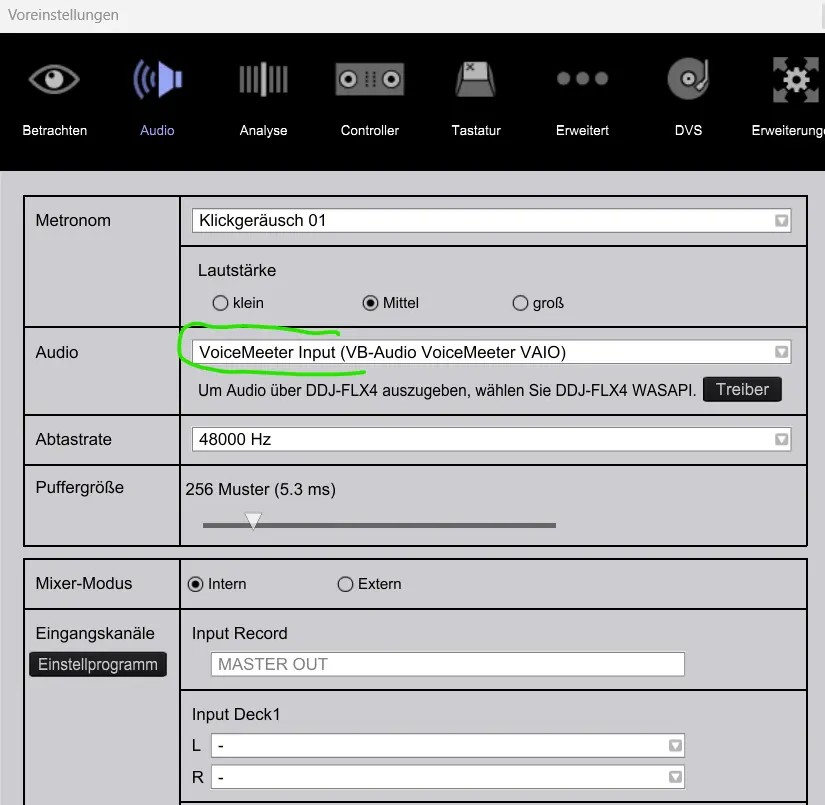825x805 pixels.
Task: Select the Audio speaker icon
Action: [x=157, y=79]
